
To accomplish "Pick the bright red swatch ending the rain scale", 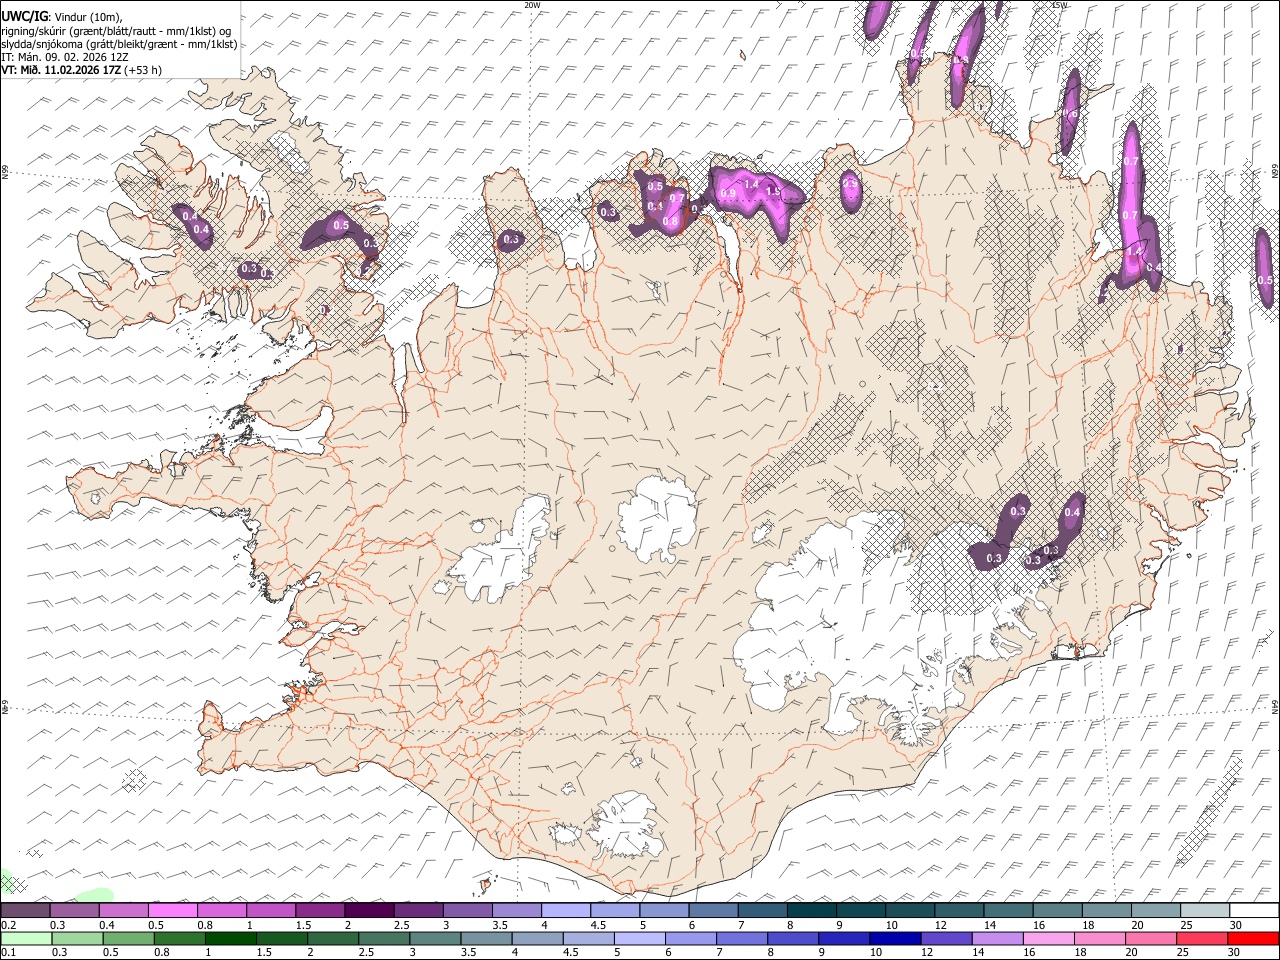I will pos(1253,938).
